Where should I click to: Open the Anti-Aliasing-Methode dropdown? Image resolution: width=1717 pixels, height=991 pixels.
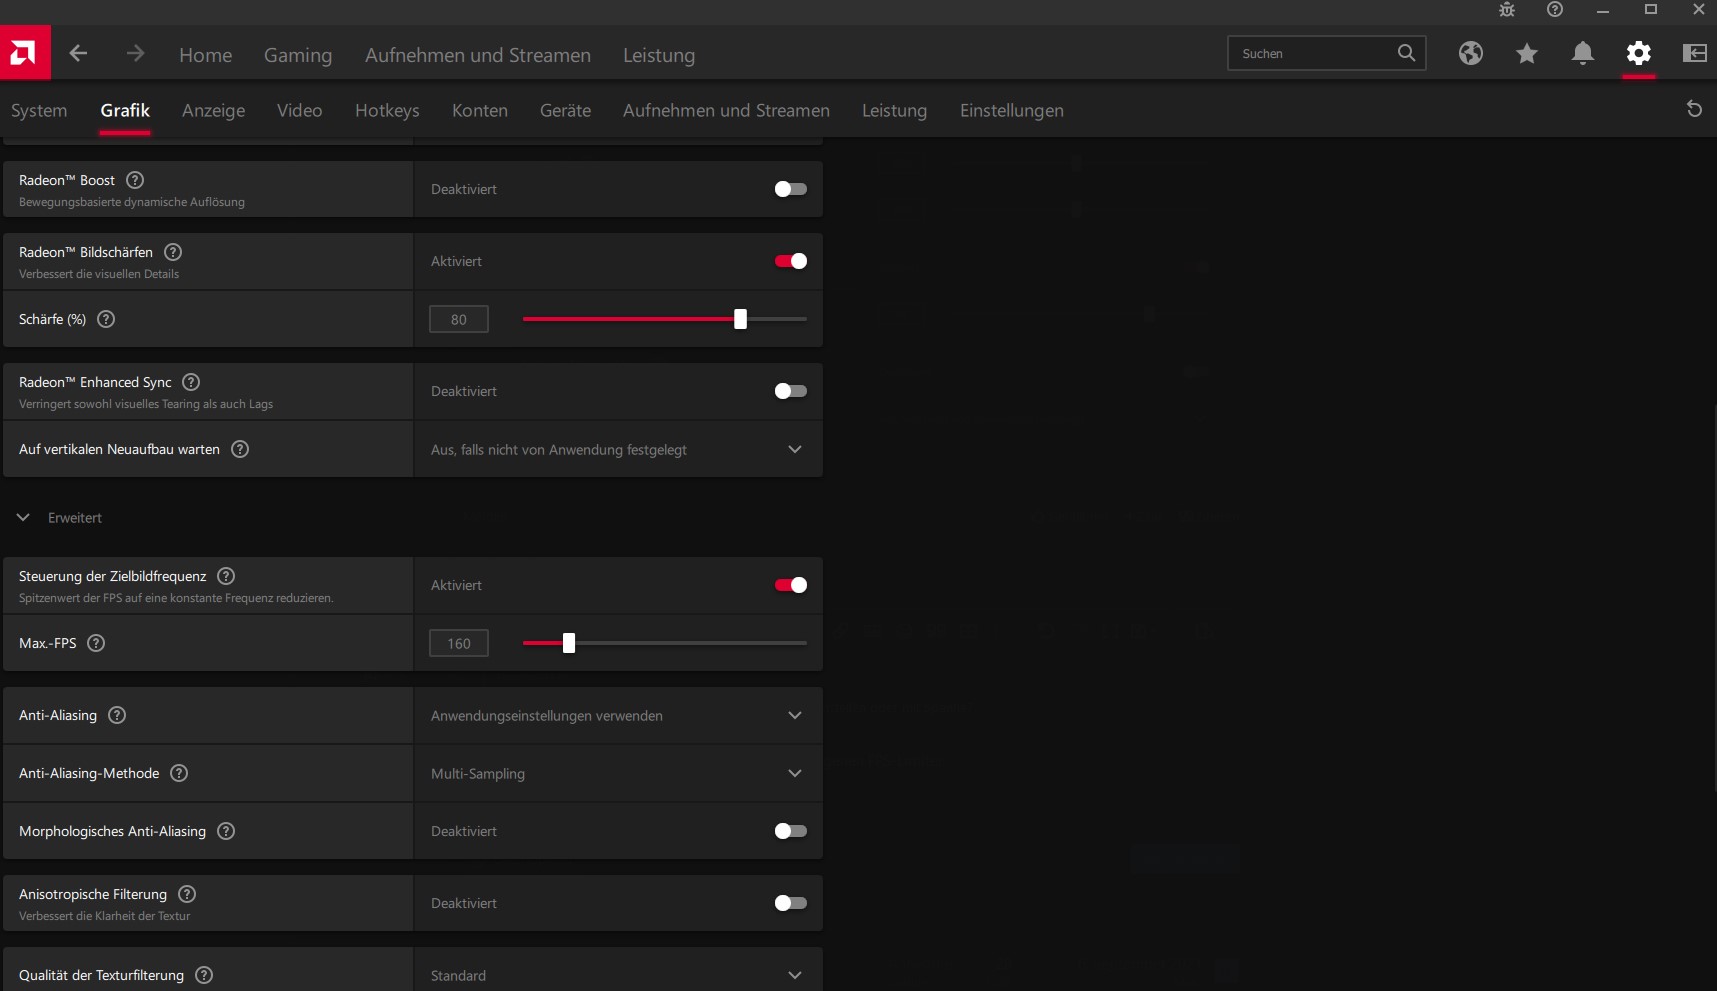pos(795,773)
